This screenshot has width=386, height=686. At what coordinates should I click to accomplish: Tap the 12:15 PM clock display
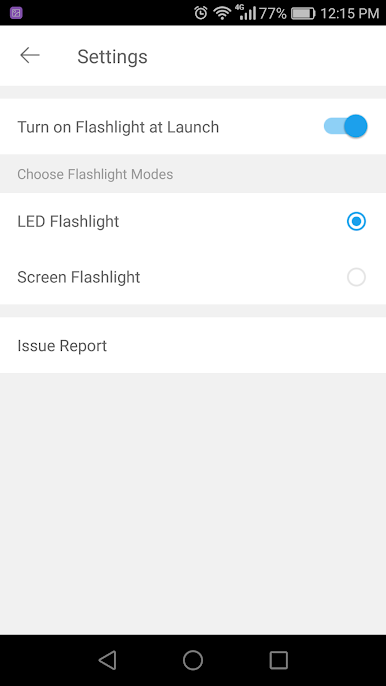tap(350, 13)
